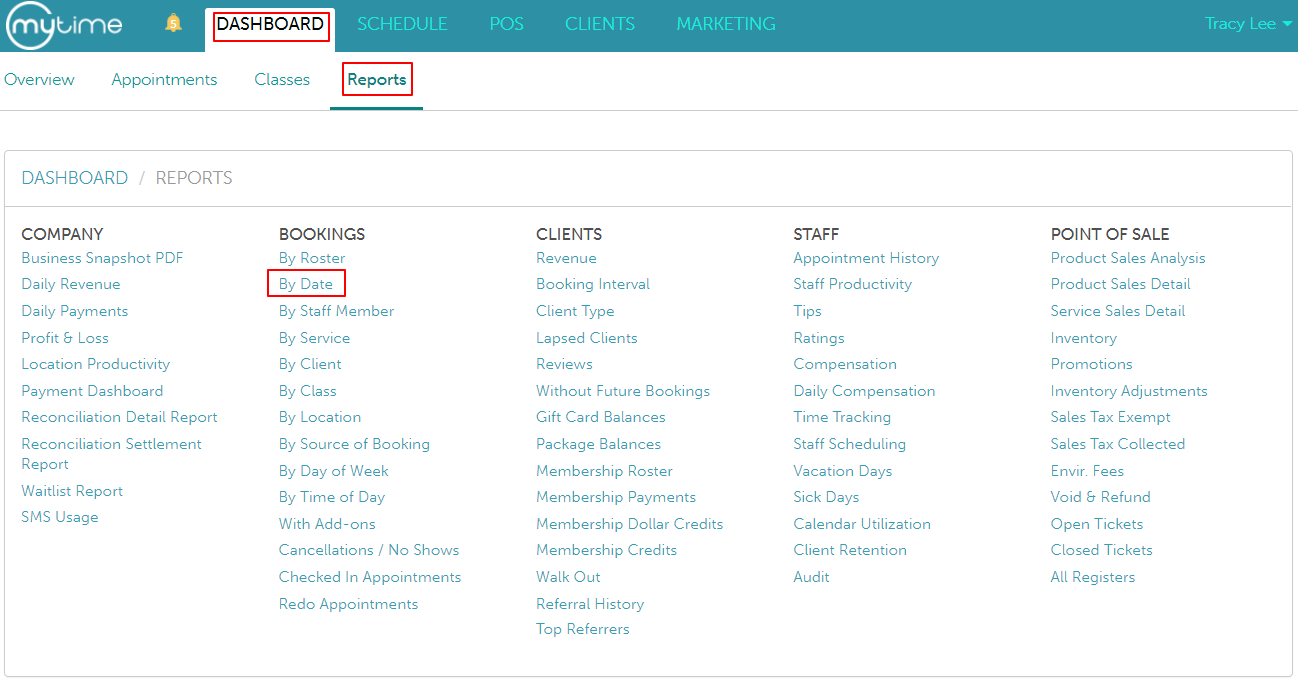1298x682 pixels.
Task: Go to the SCHEDULE menu
Action: click(402, 24)
